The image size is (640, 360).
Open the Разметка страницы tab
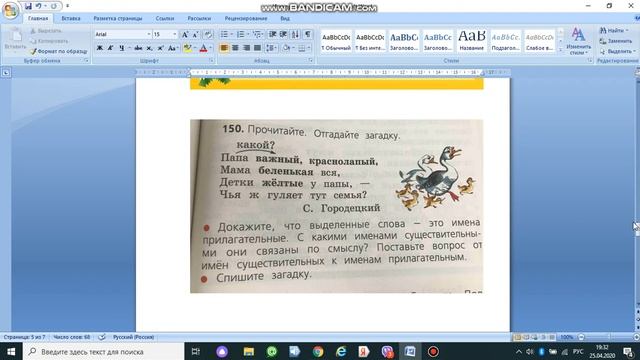coord(118,18)
